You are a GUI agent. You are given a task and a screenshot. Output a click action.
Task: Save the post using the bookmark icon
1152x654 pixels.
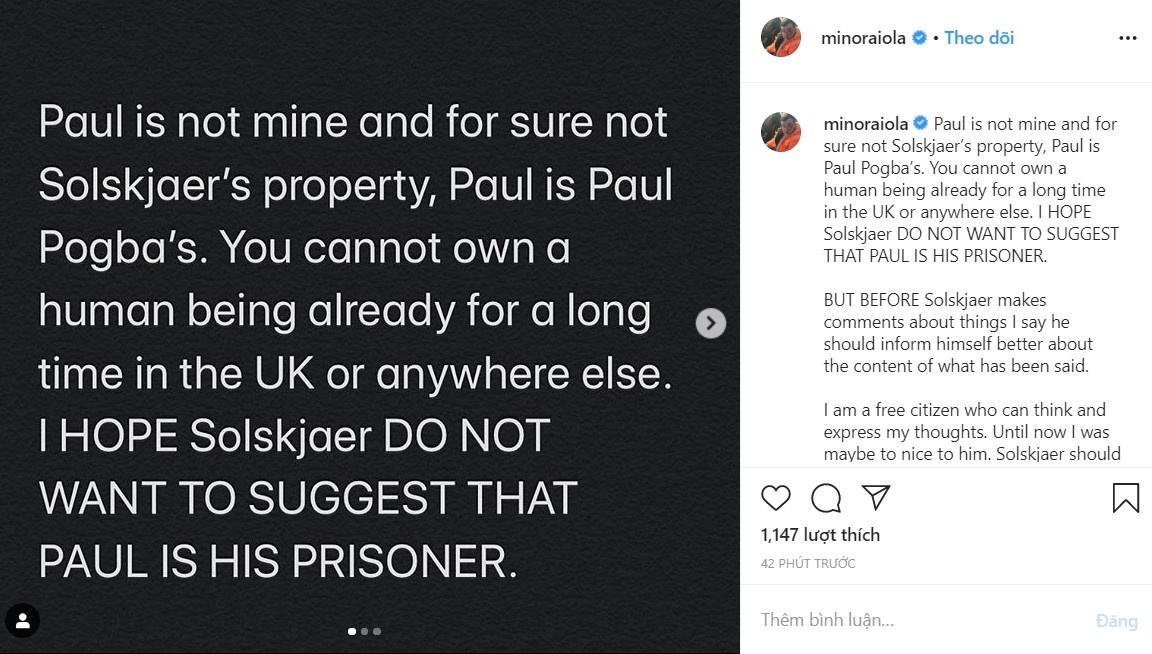coord(1126,497)
